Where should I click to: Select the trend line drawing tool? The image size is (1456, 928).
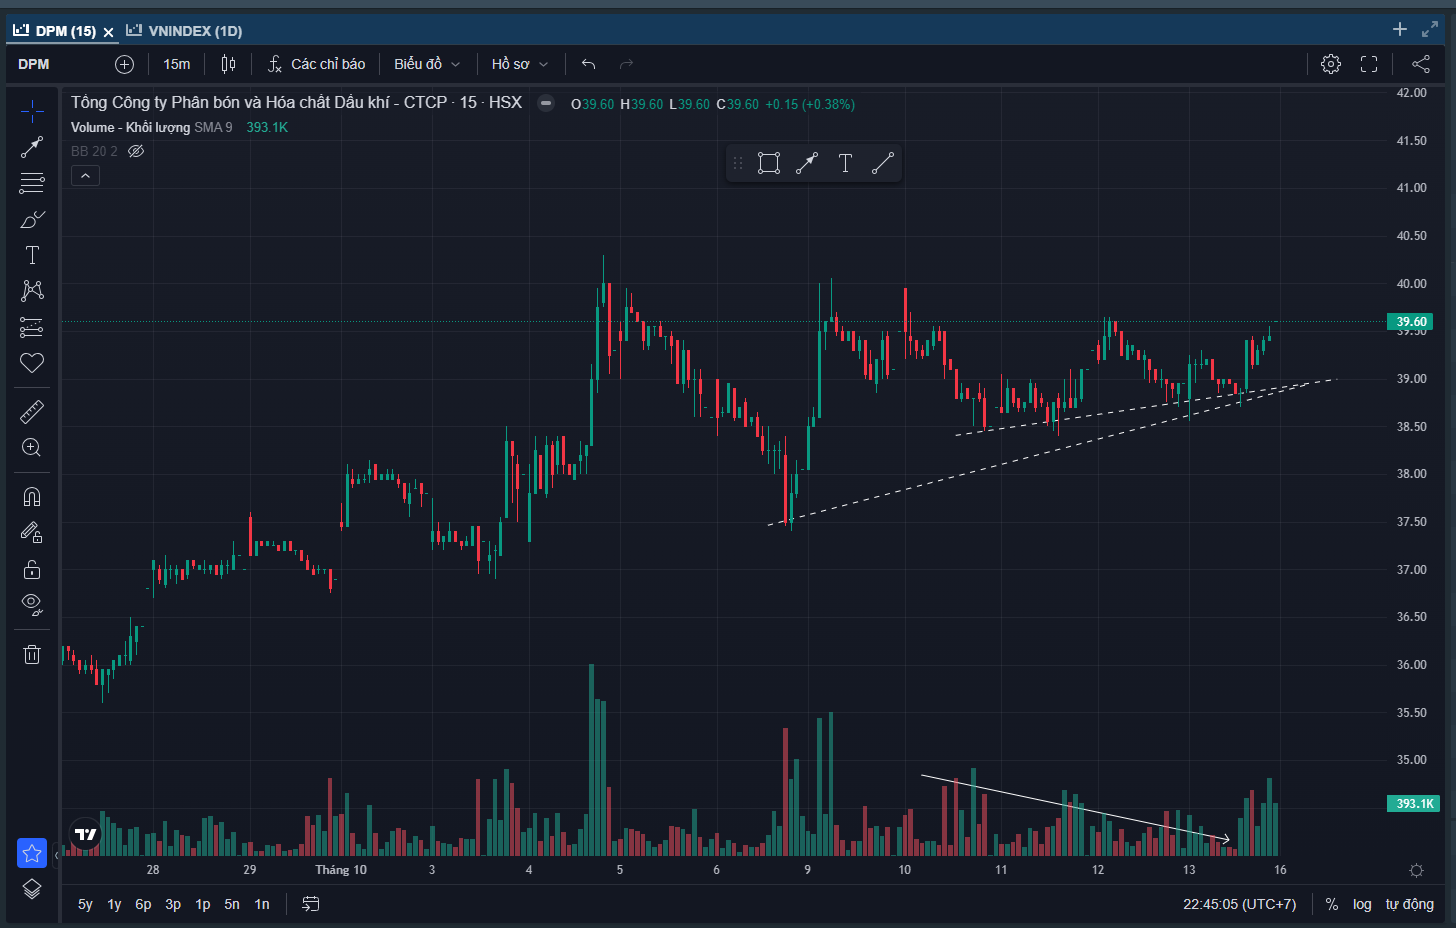(32, 147)
